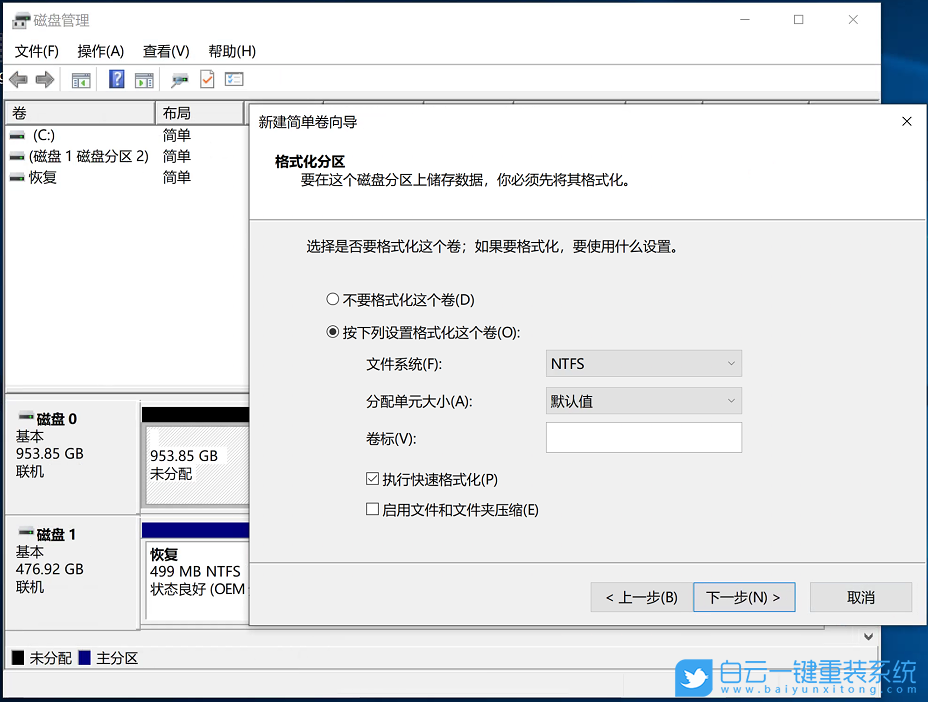Select 不要格式化这个卷 radio button
The height and width of the screenshot is (702, 928).
331,298
